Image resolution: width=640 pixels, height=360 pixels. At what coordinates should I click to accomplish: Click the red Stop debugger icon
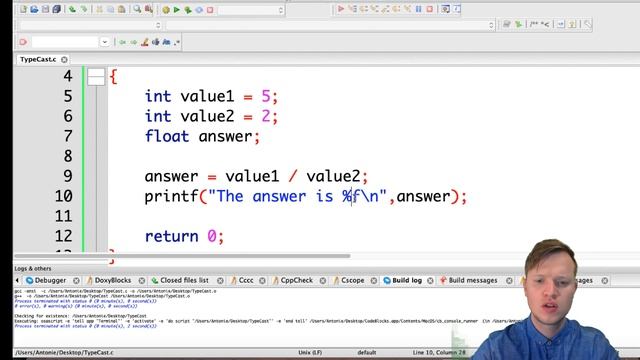429,9
